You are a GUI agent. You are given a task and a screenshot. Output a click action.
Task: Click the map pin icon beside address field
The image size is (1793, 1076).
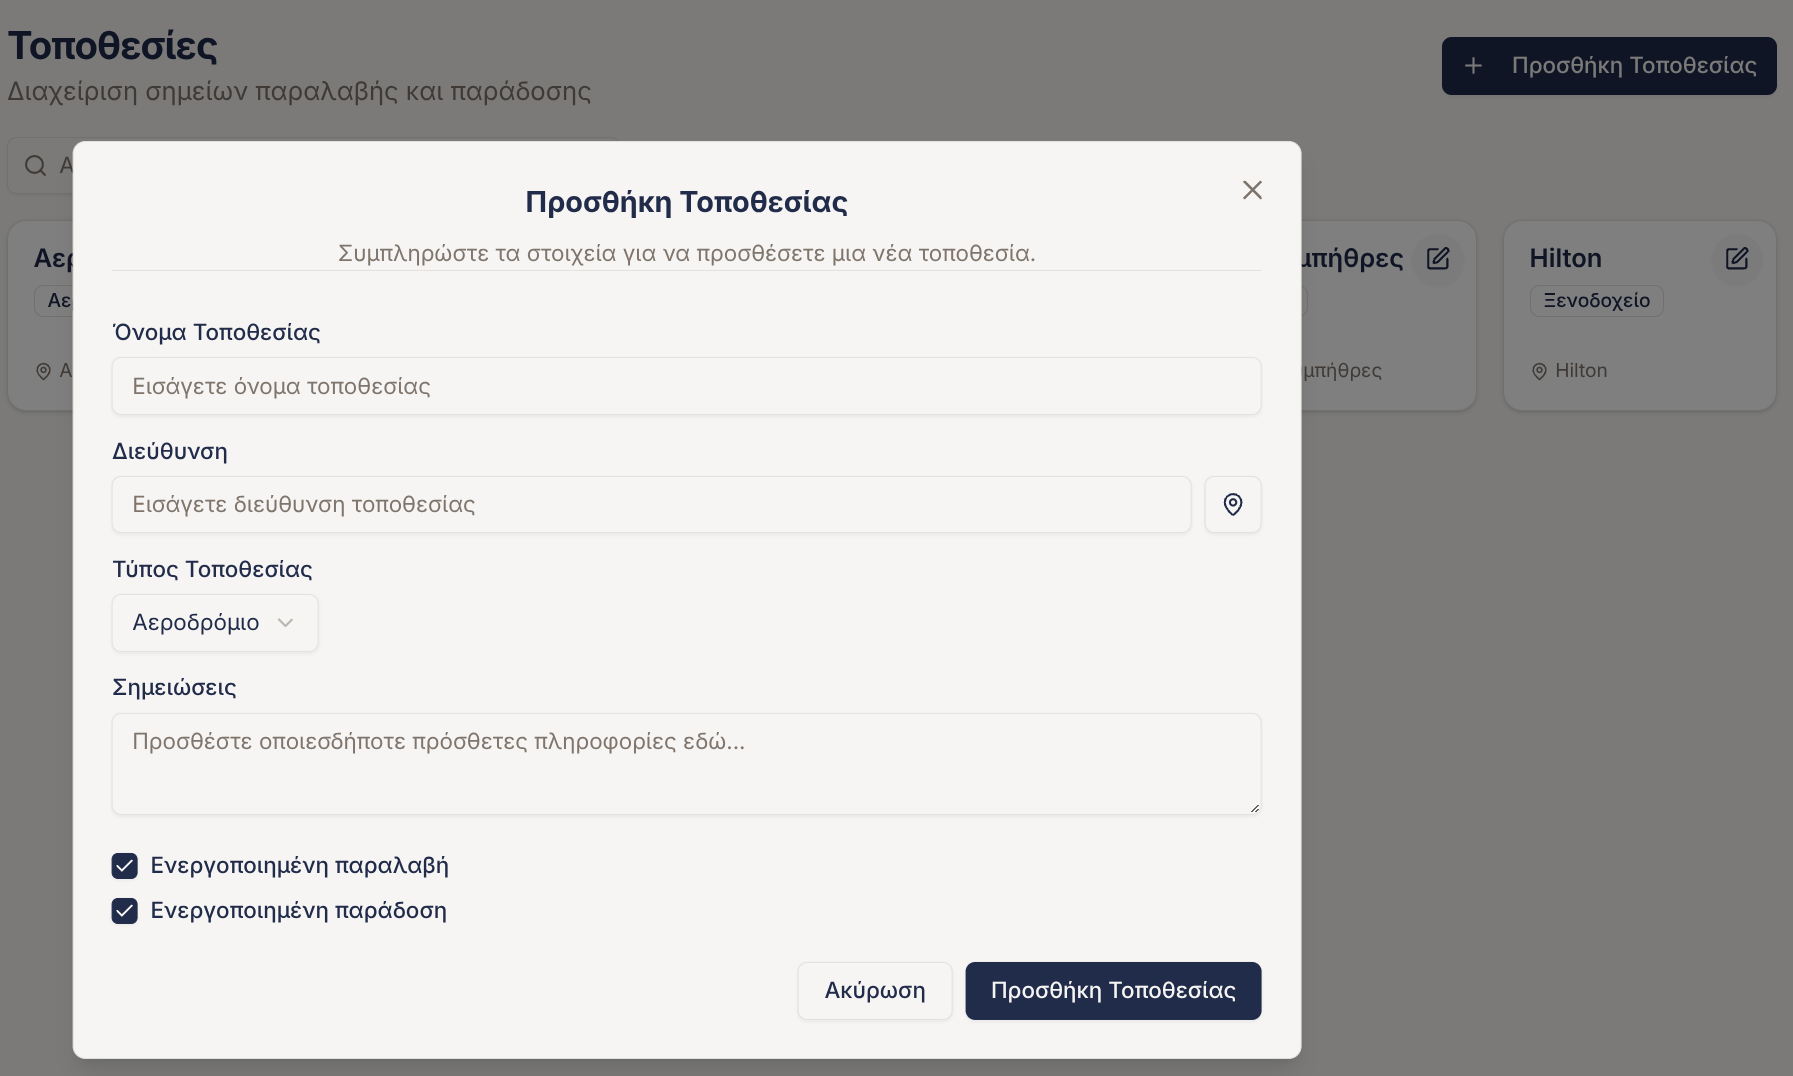(x=1232, y=505)
